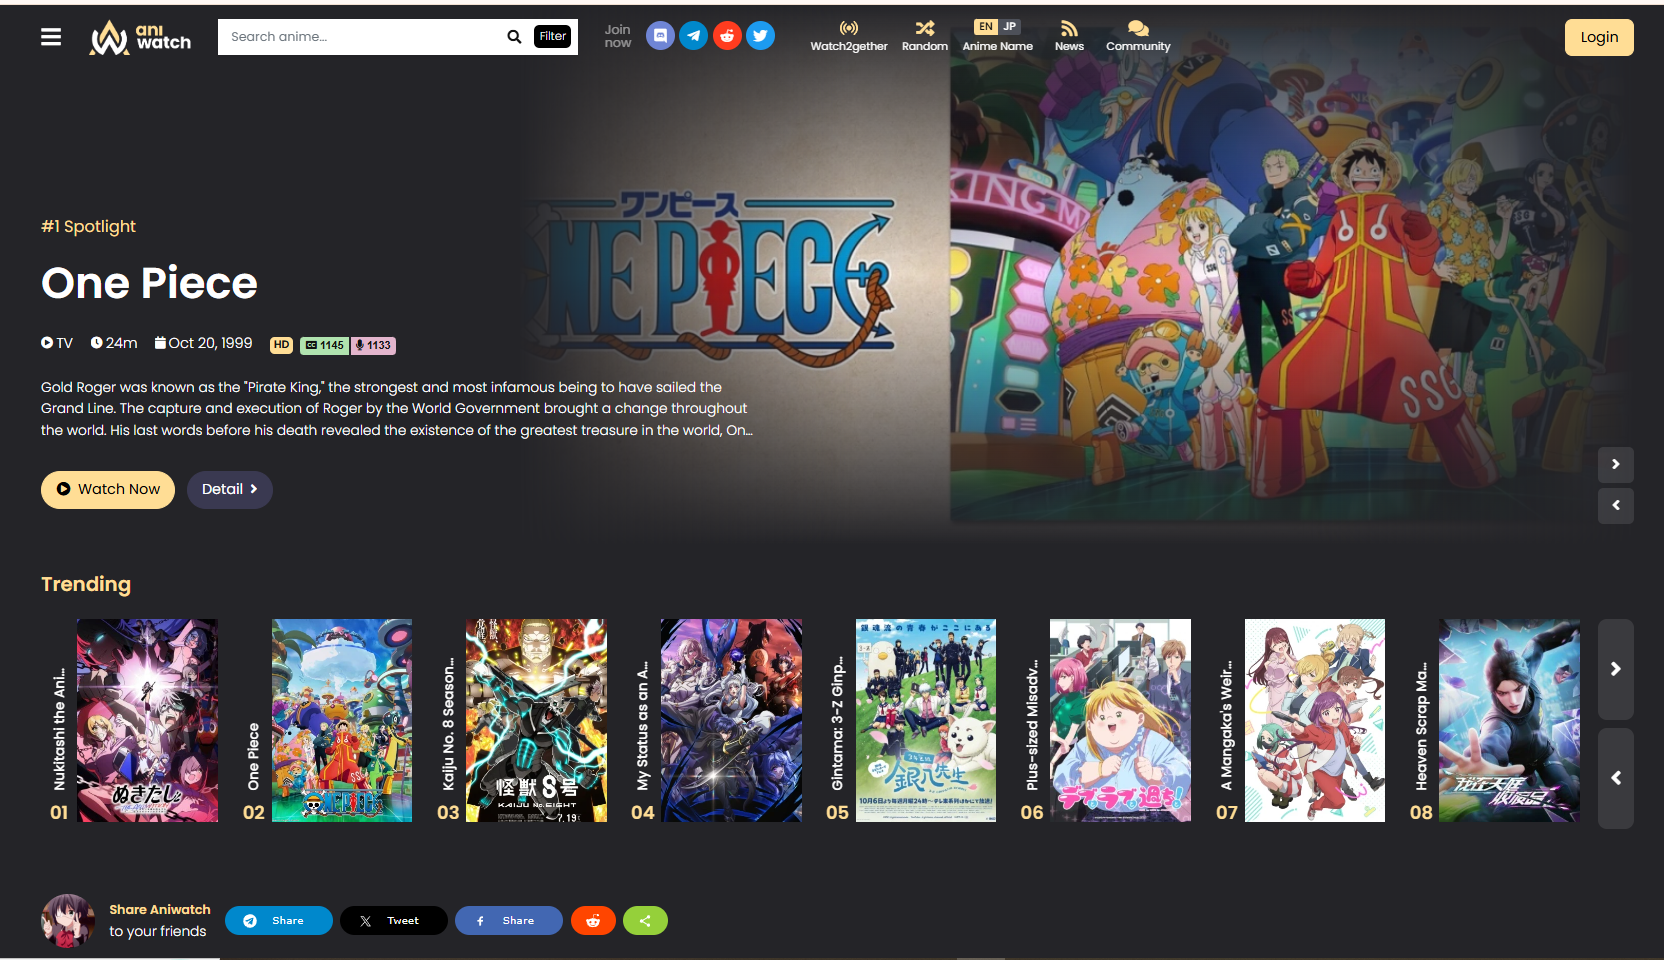
Task: Tweet Aniwatch on X
Action: coord(394,921)
